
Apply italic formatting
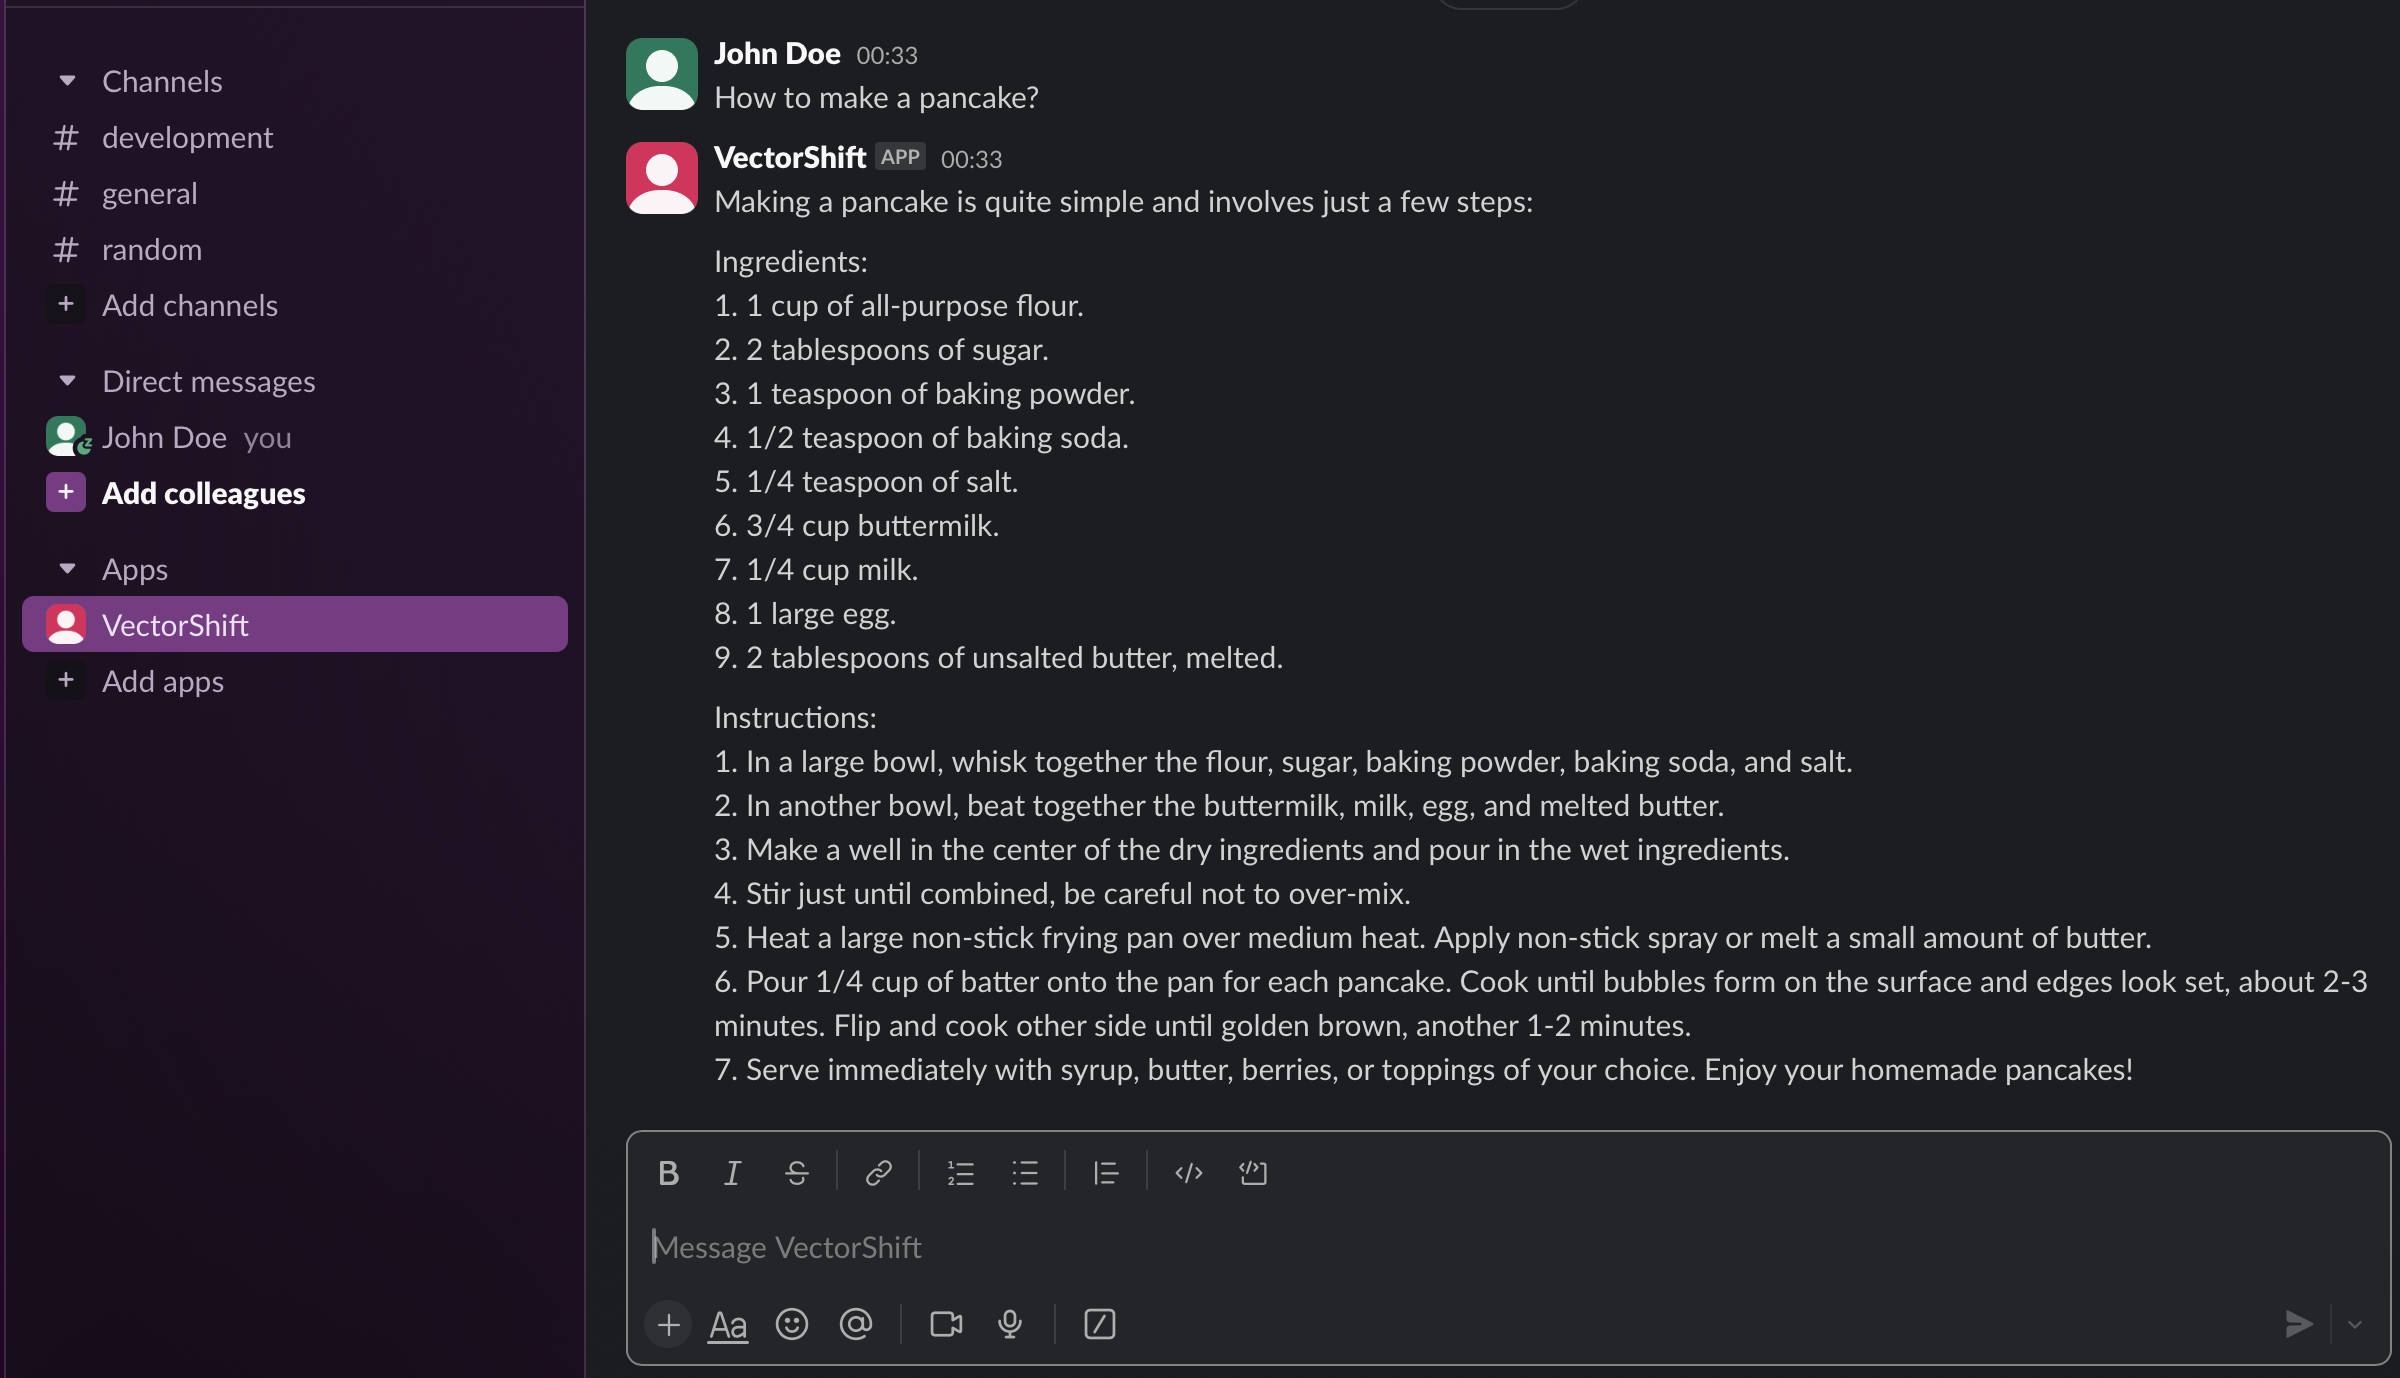(731, 1173)
